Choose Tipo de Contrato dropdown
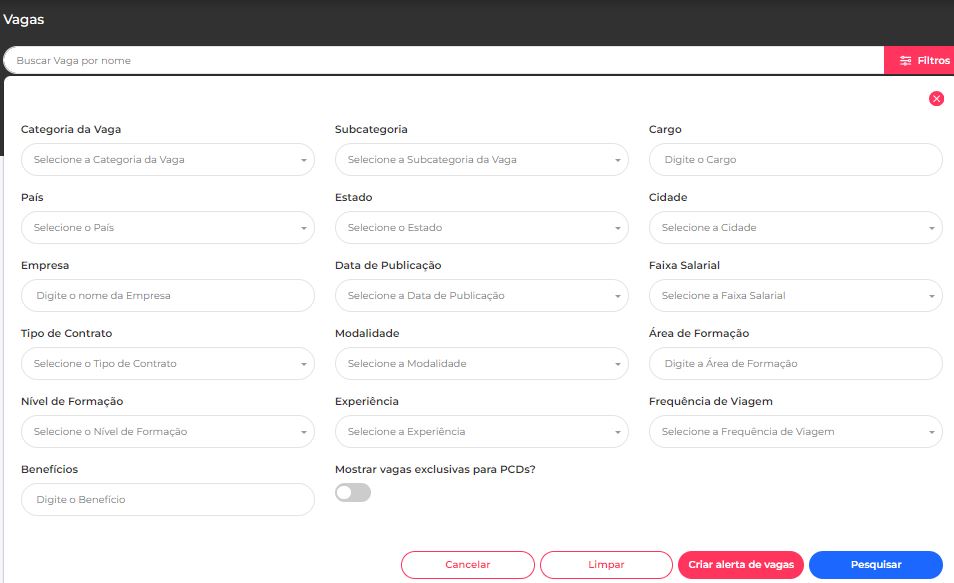This screenshot has height=583, width=954. click(167, 364)
